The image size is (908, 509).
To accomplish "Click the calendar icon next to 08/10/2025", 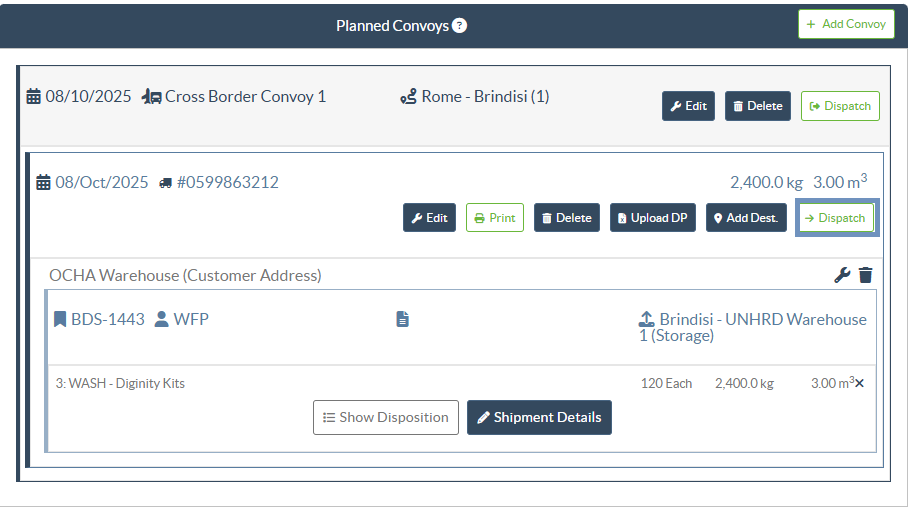I will pos(34,97).
